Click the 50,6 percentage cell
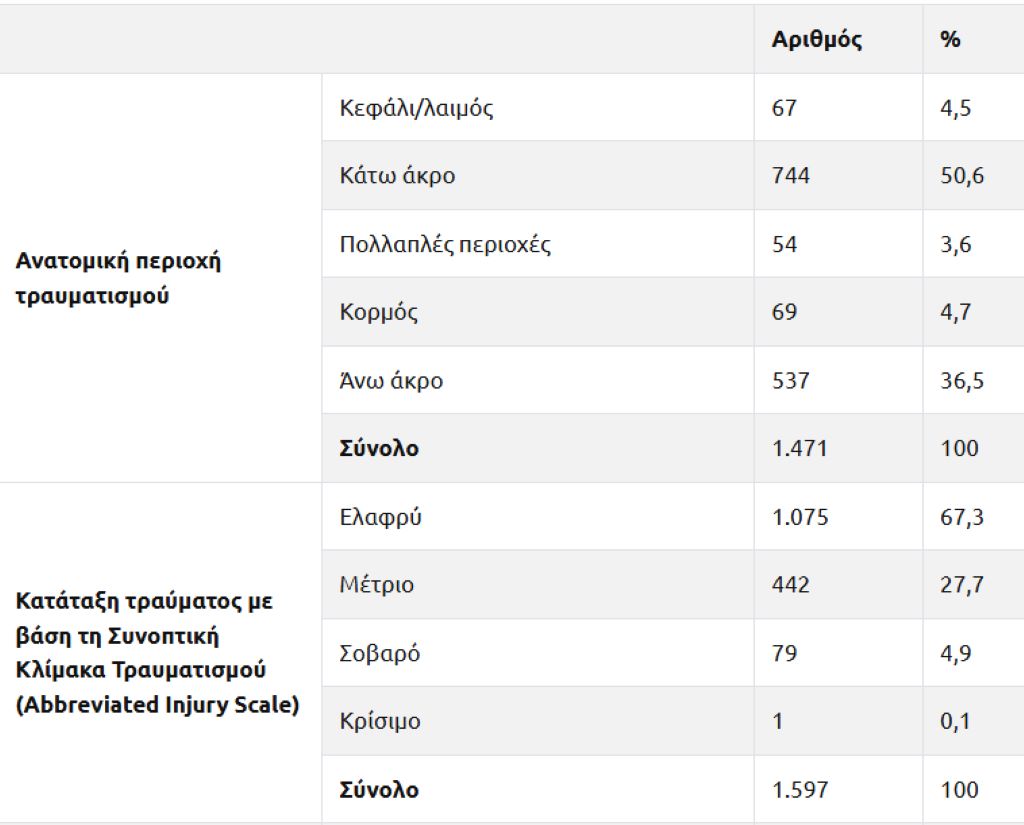The image size is (1024, 825). coord(961,176)
